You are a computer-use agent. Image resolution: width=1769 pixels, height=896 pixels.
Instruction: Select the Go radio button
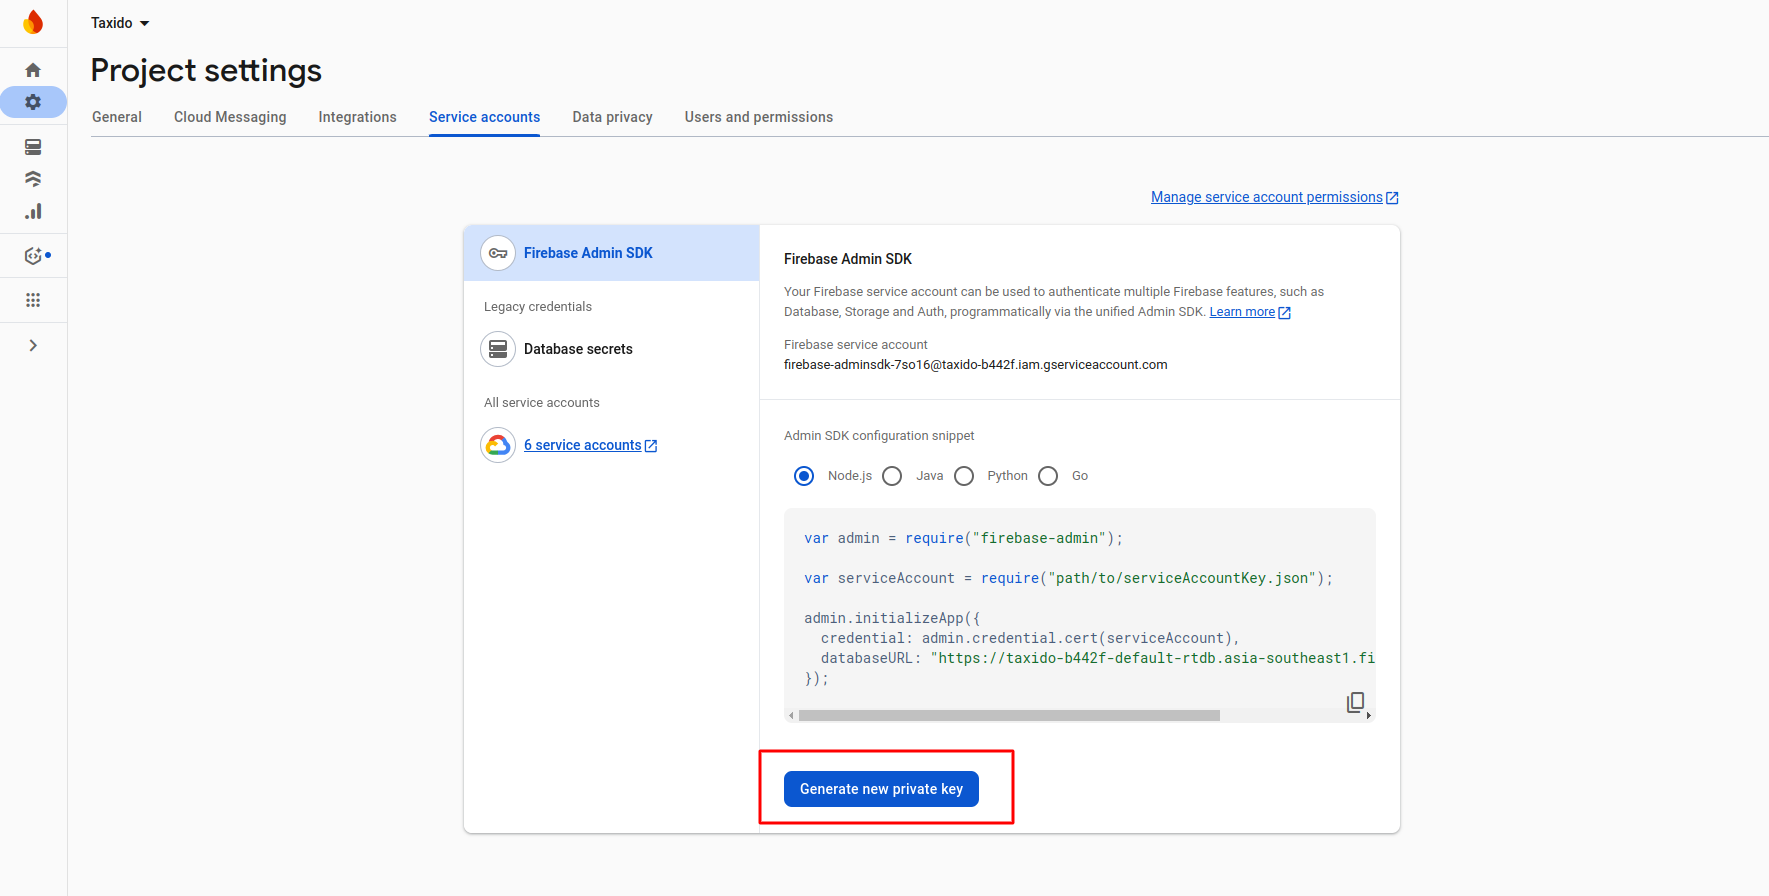coord(1048,476)
